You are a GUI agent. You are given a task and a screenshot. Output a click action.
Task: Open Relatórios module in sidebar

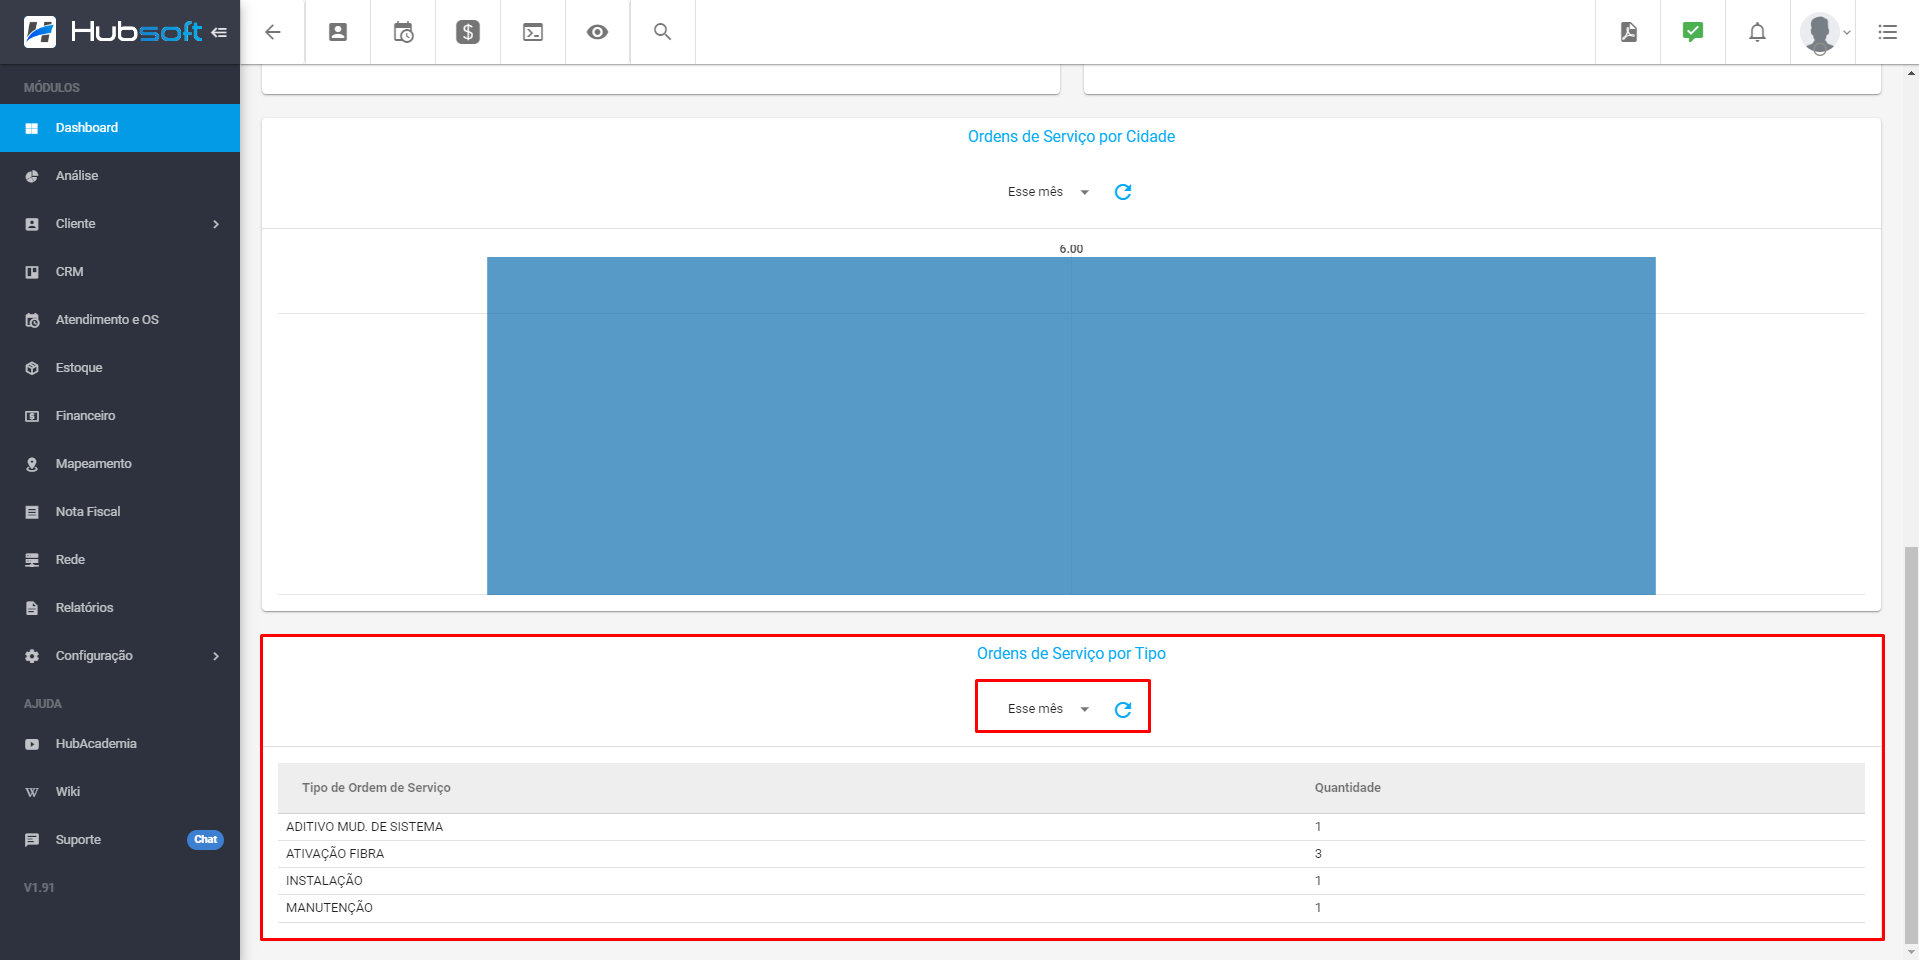click(x=120, y=608)
